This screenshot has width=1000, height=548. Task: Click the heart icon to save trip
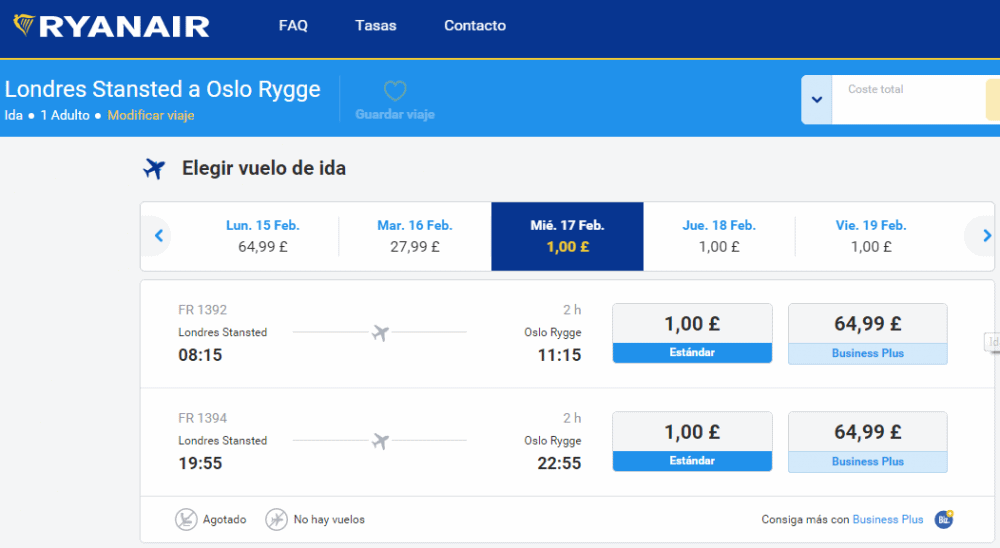point(395,91)
